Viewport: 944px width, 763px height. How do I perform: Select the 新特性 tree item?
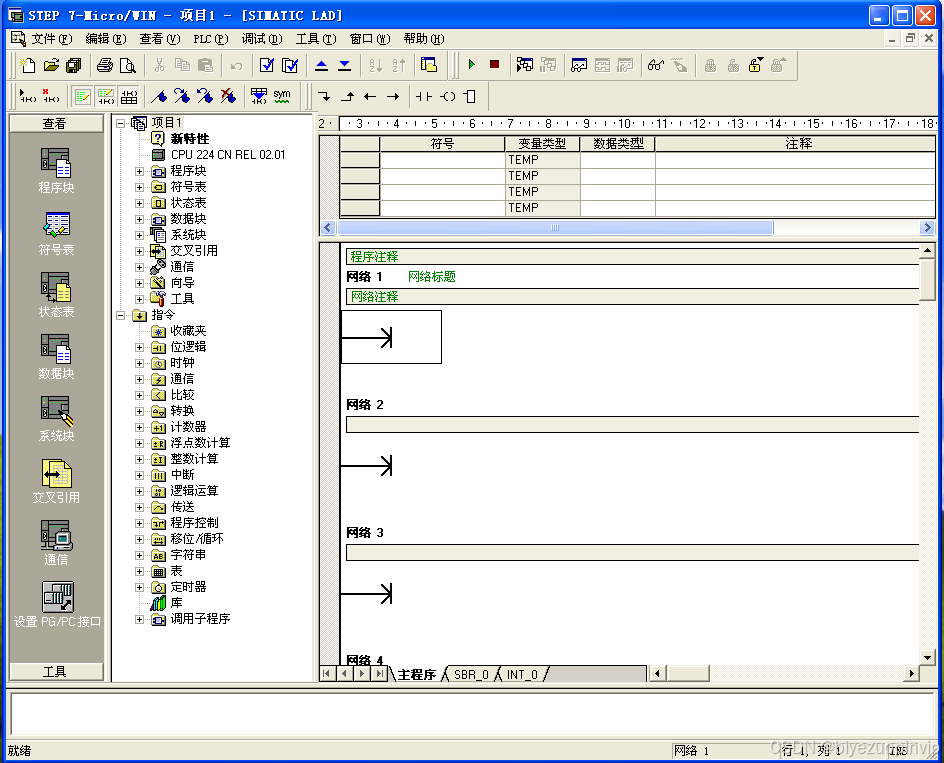click(190, 139)
